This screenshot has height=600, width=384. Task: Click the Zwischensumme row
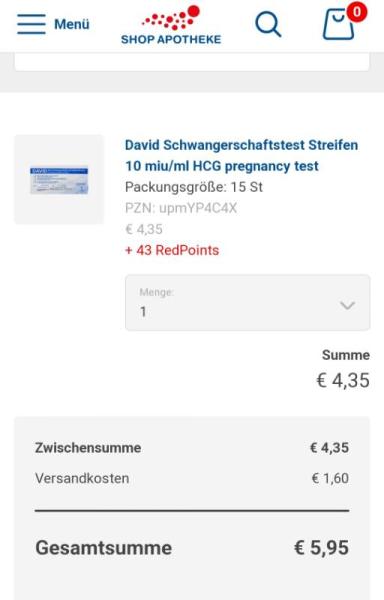192,448
